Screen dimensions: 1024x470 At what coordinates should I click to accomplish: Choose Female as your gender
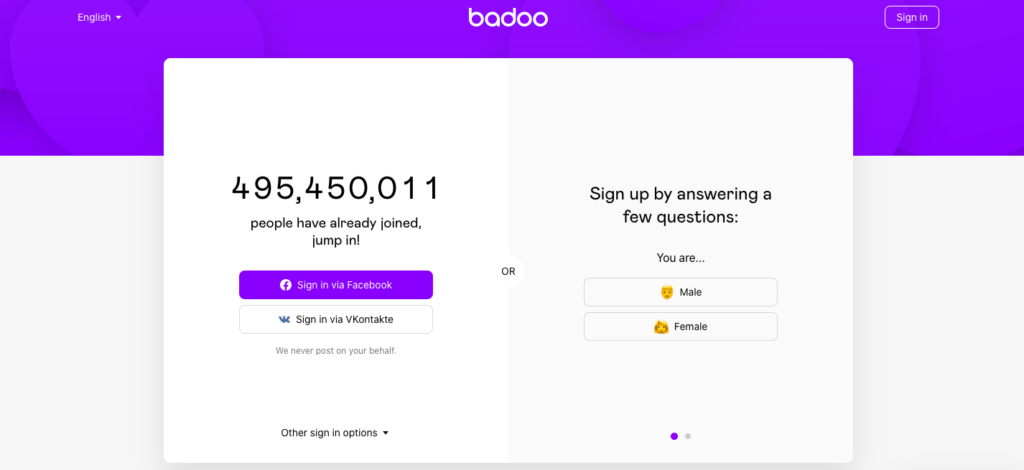point(681,327)
